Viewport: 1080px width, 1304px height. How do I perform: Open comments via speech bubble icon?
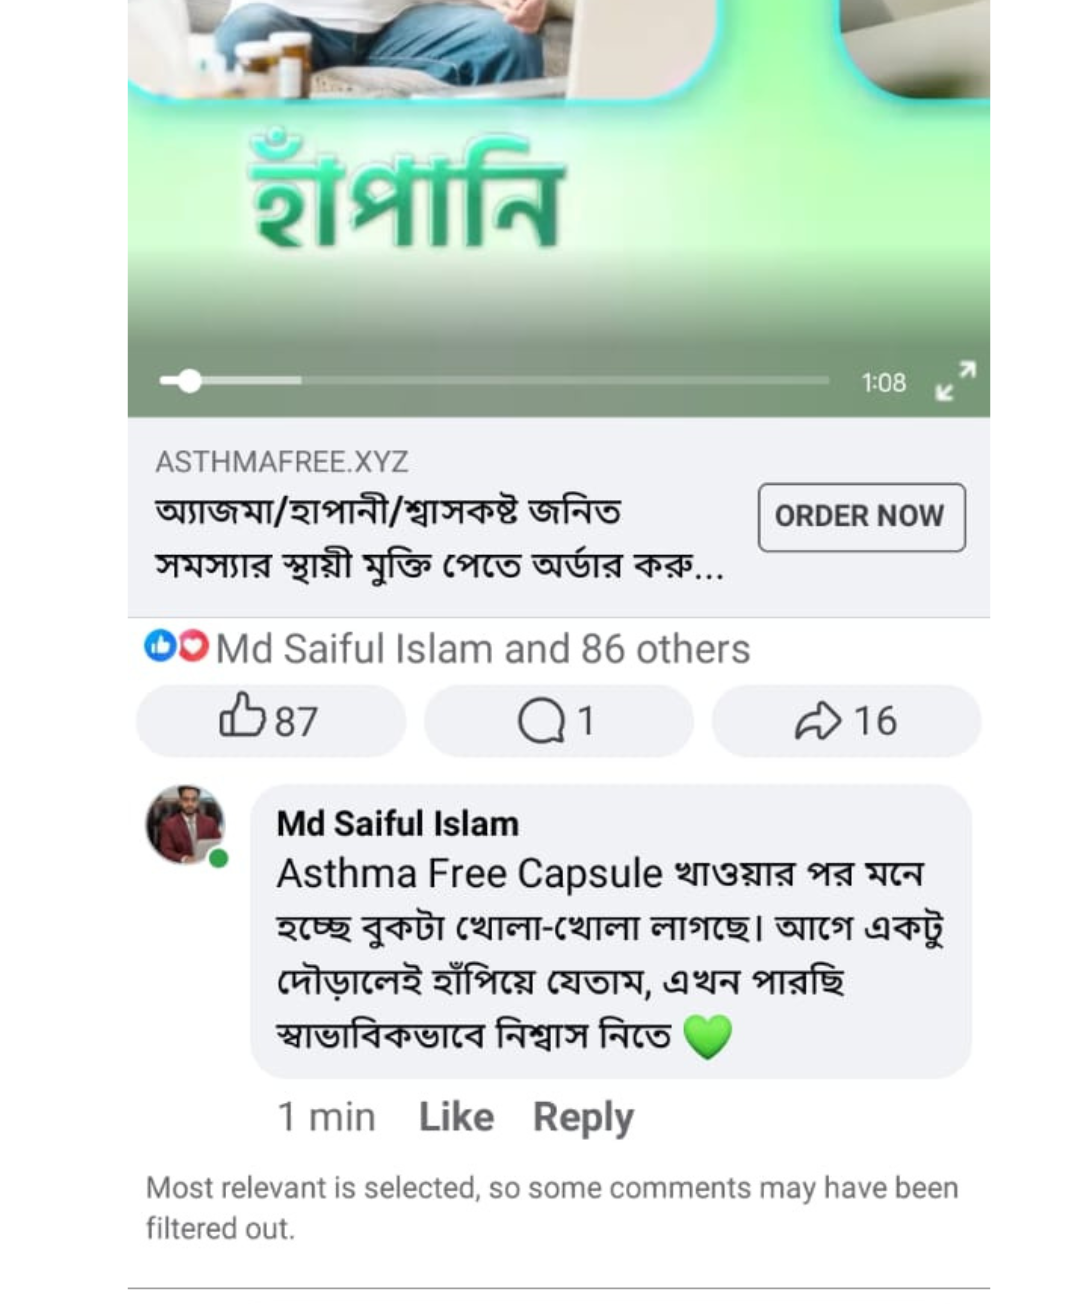(x=541, y=721)
